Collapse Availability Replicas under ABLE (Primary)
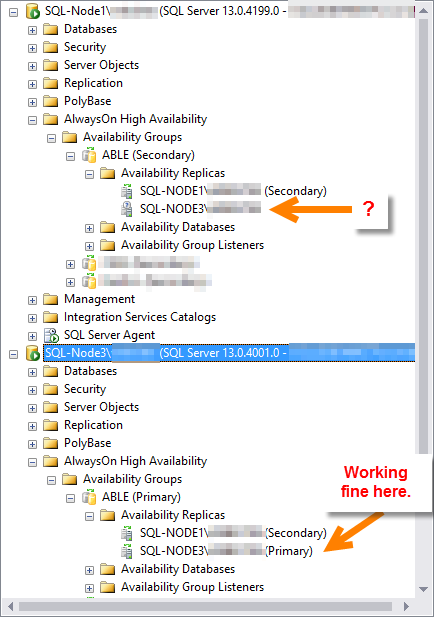 click(x=89, y=516)
